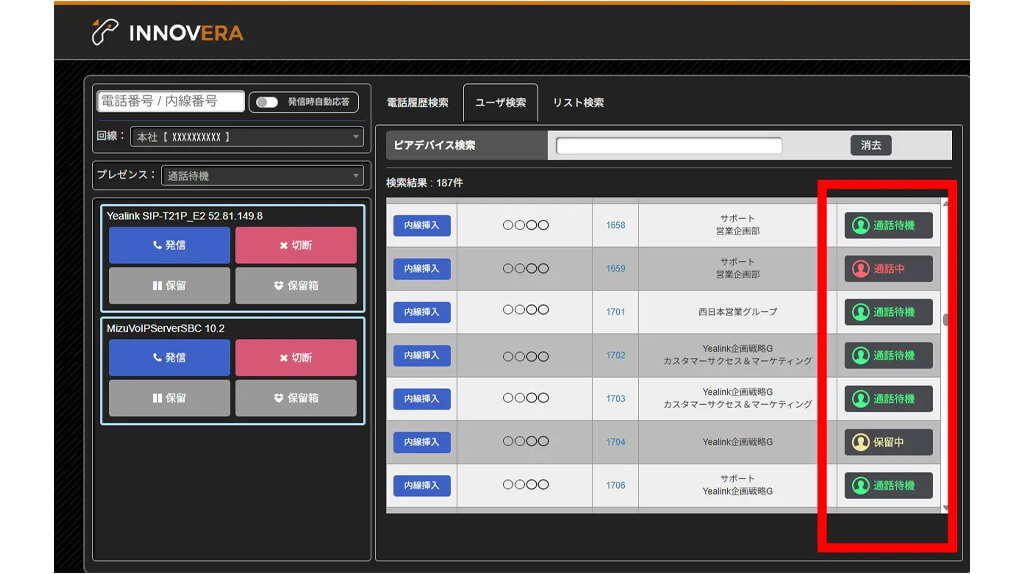Click 西日本営業グループ department text

[737, 312]
